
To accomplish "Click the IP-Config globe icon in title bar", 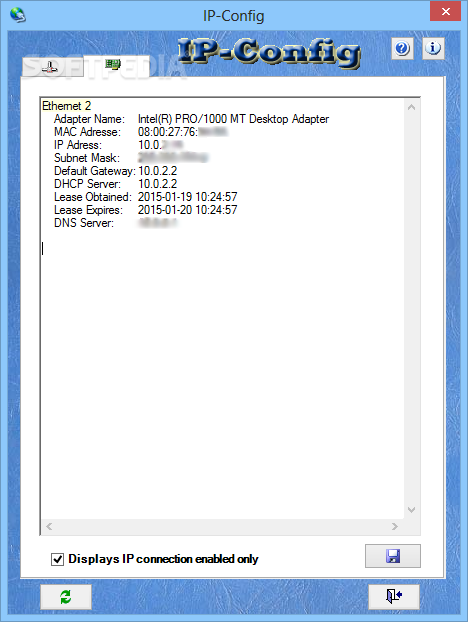I will [x=18, y=15].
